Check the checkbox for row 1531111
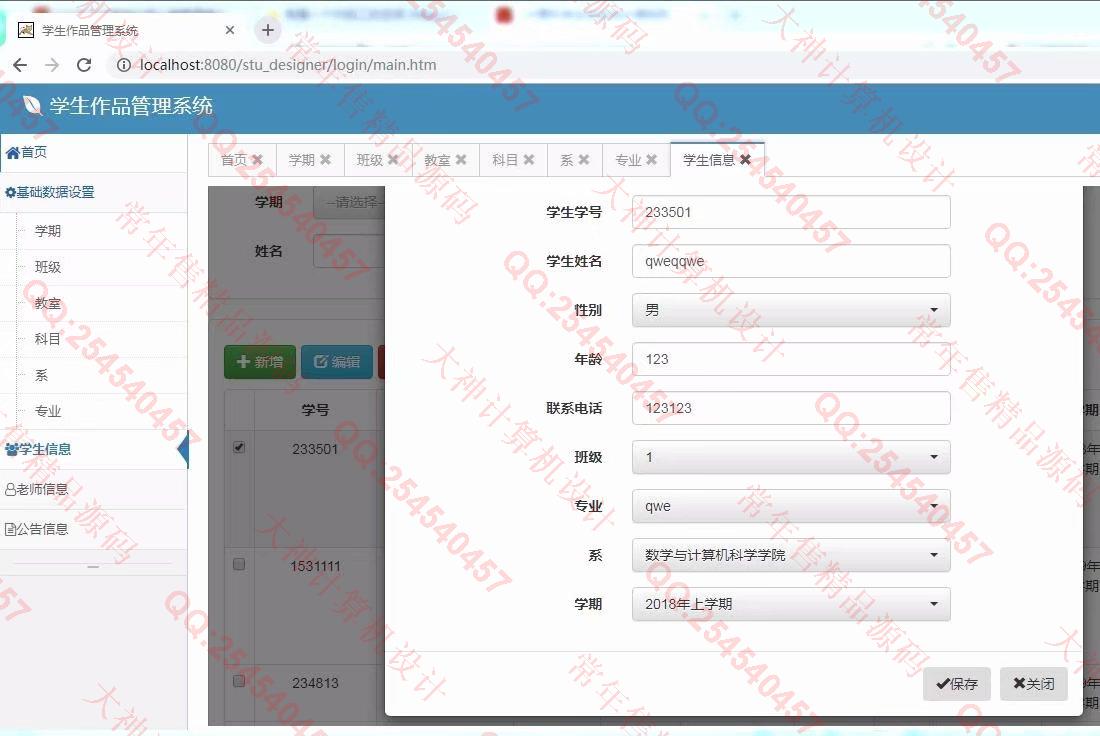Viewport: 1100px width, 736px height. [239, 565]
